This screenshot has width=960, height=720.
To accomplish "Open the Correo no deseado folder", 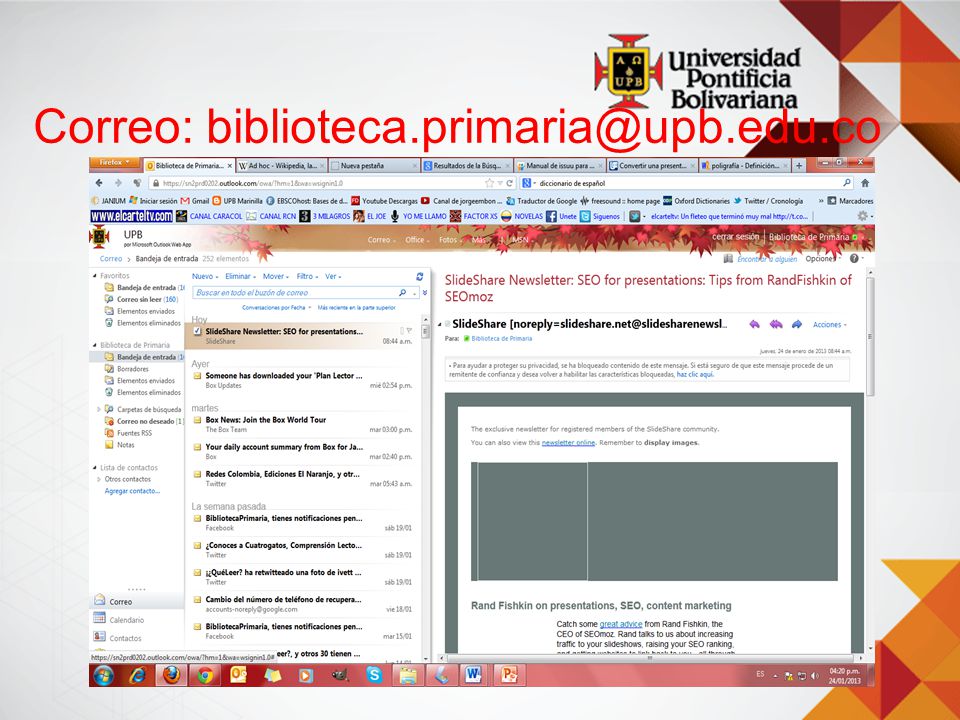I will pyautogui.click(x=143, y=421).
